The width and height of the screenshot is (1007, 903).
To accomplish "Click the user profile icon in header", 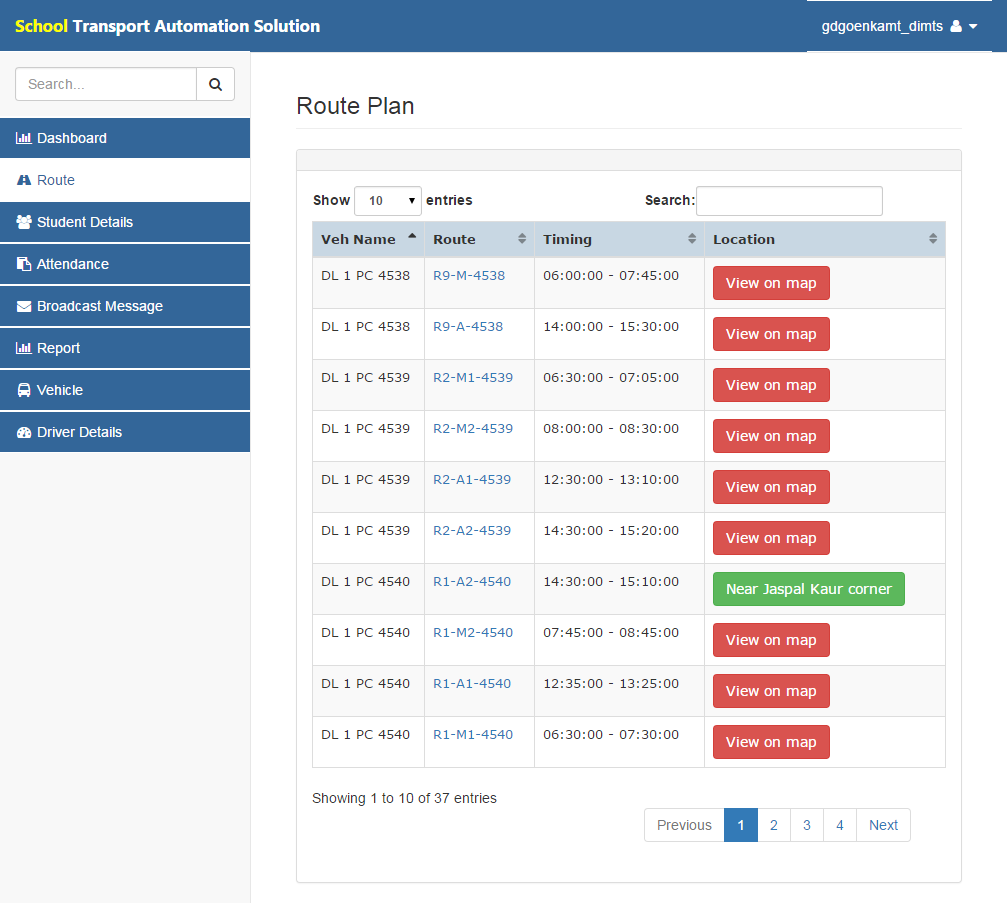I will [x=956, y=26].
